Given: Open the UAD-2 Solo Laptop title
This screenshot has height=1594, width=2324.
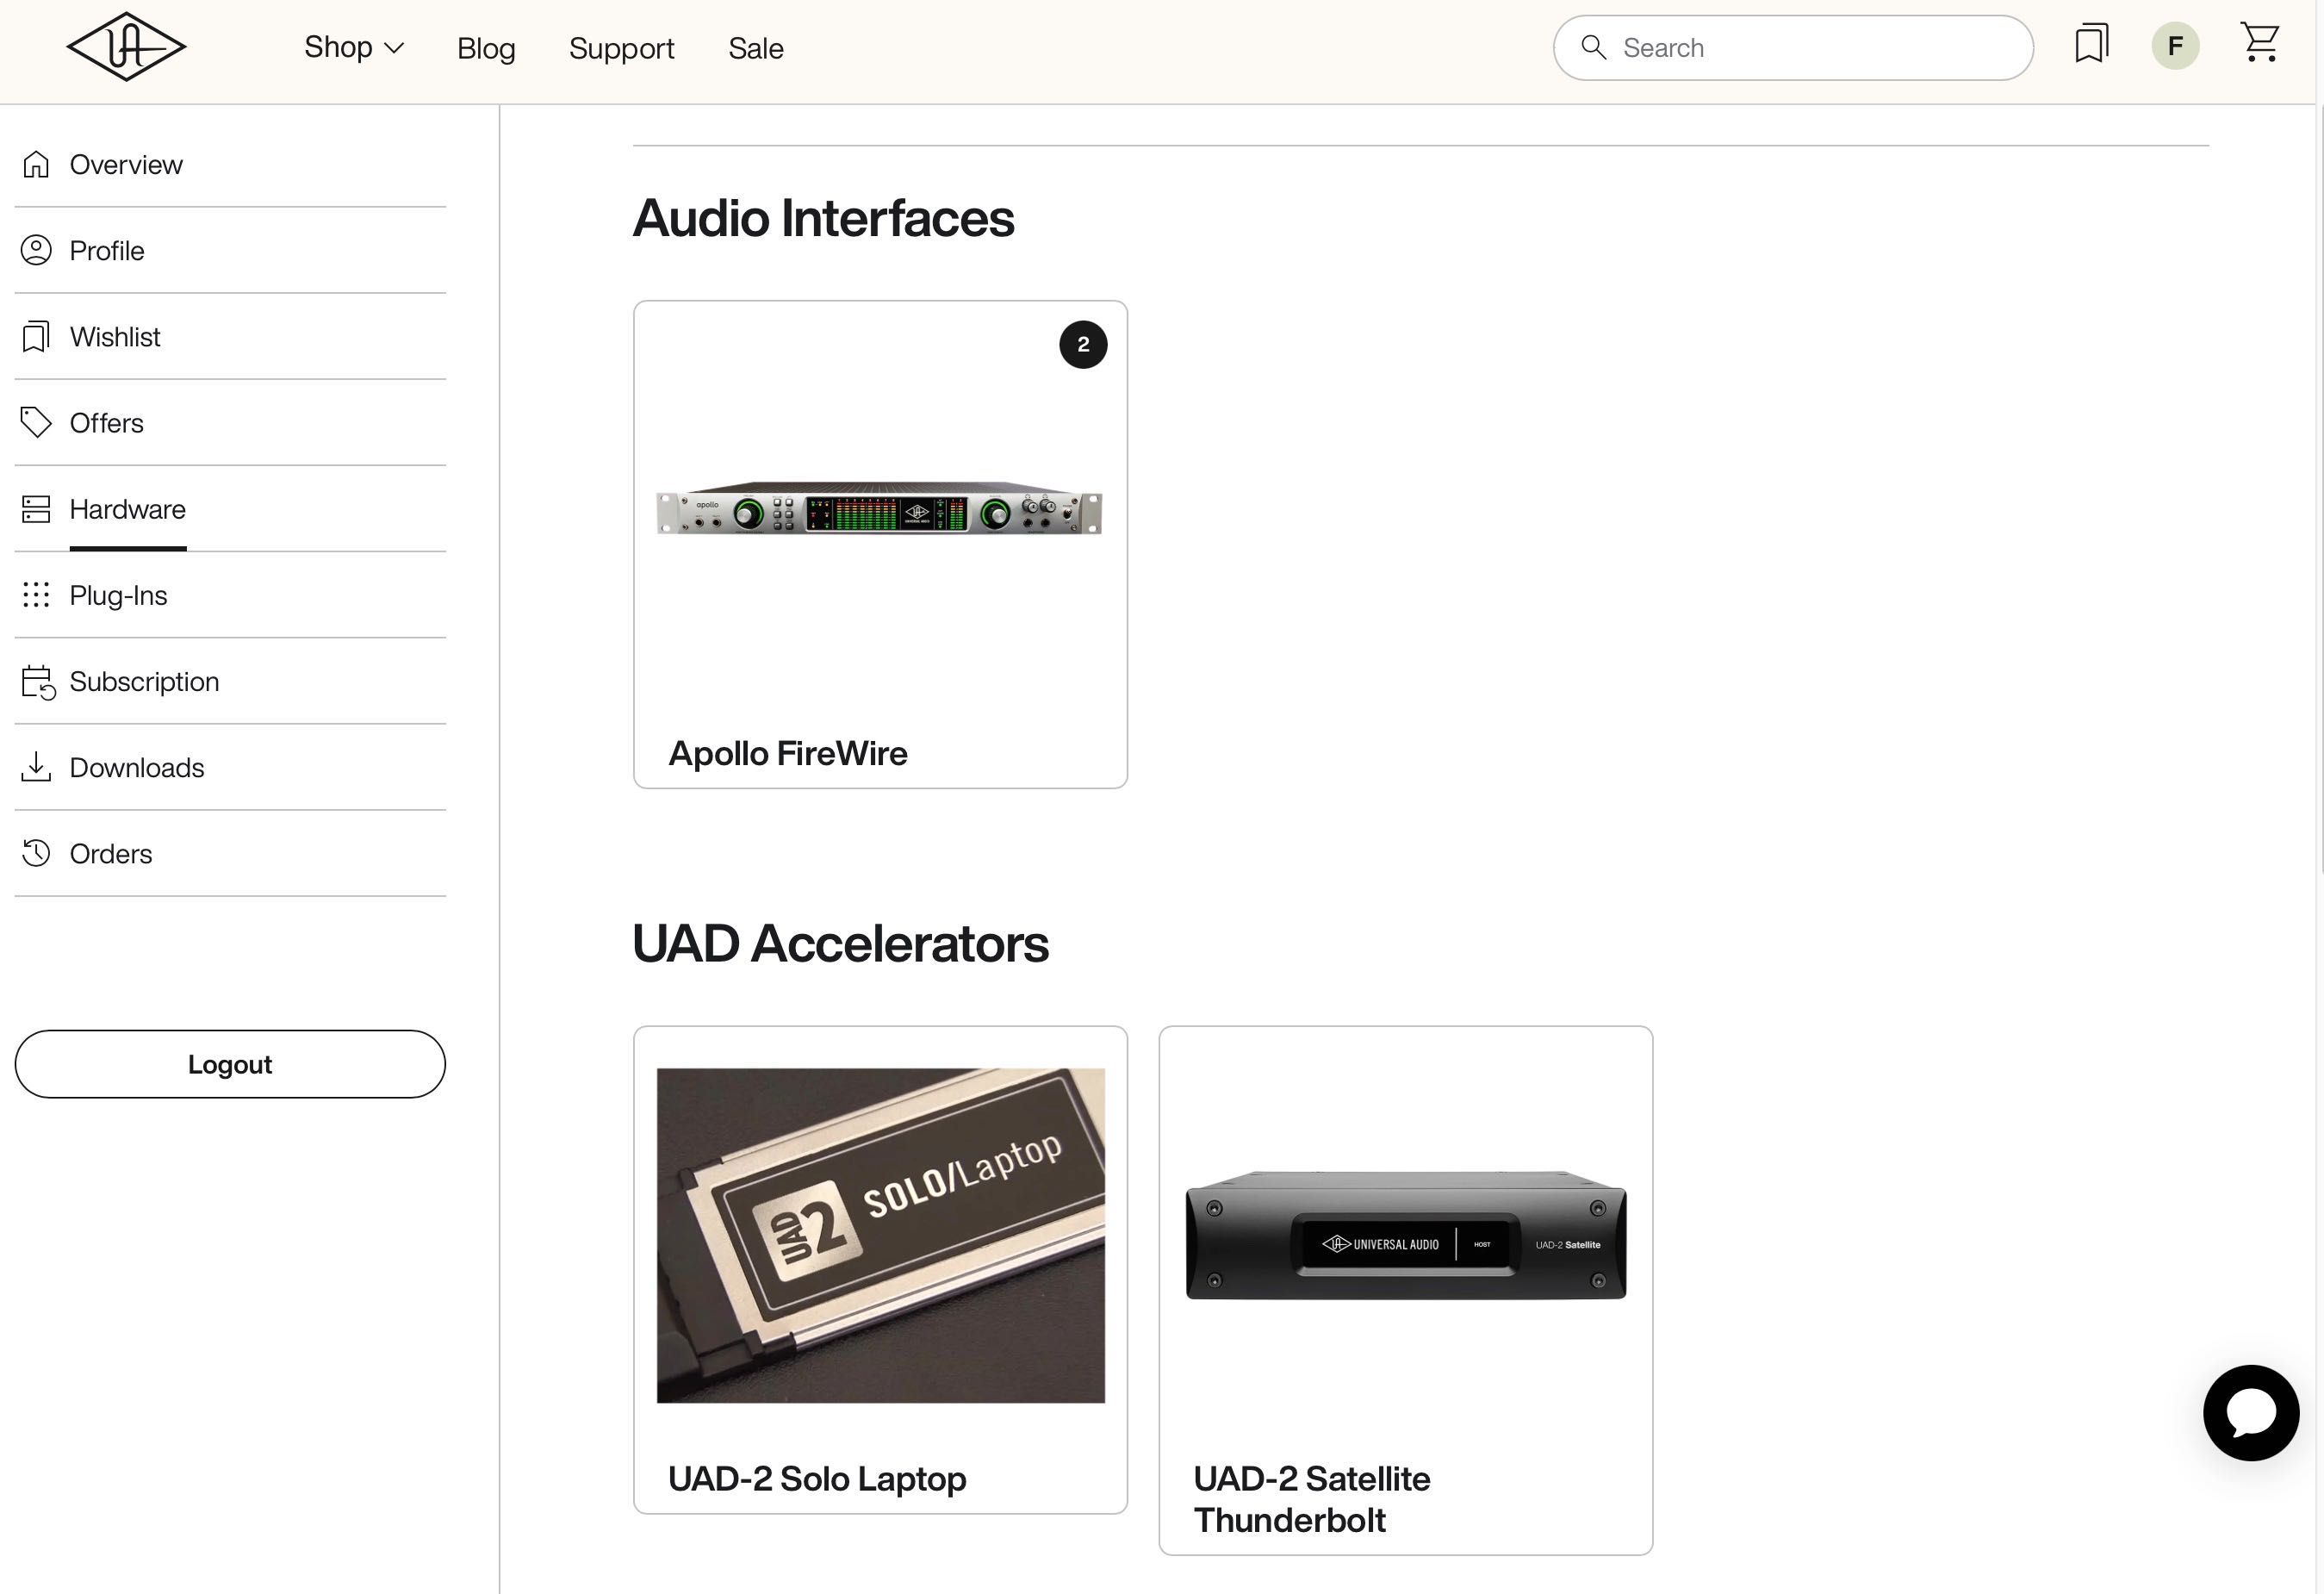Looking at the screenshot, I should tap(817, 1478).
